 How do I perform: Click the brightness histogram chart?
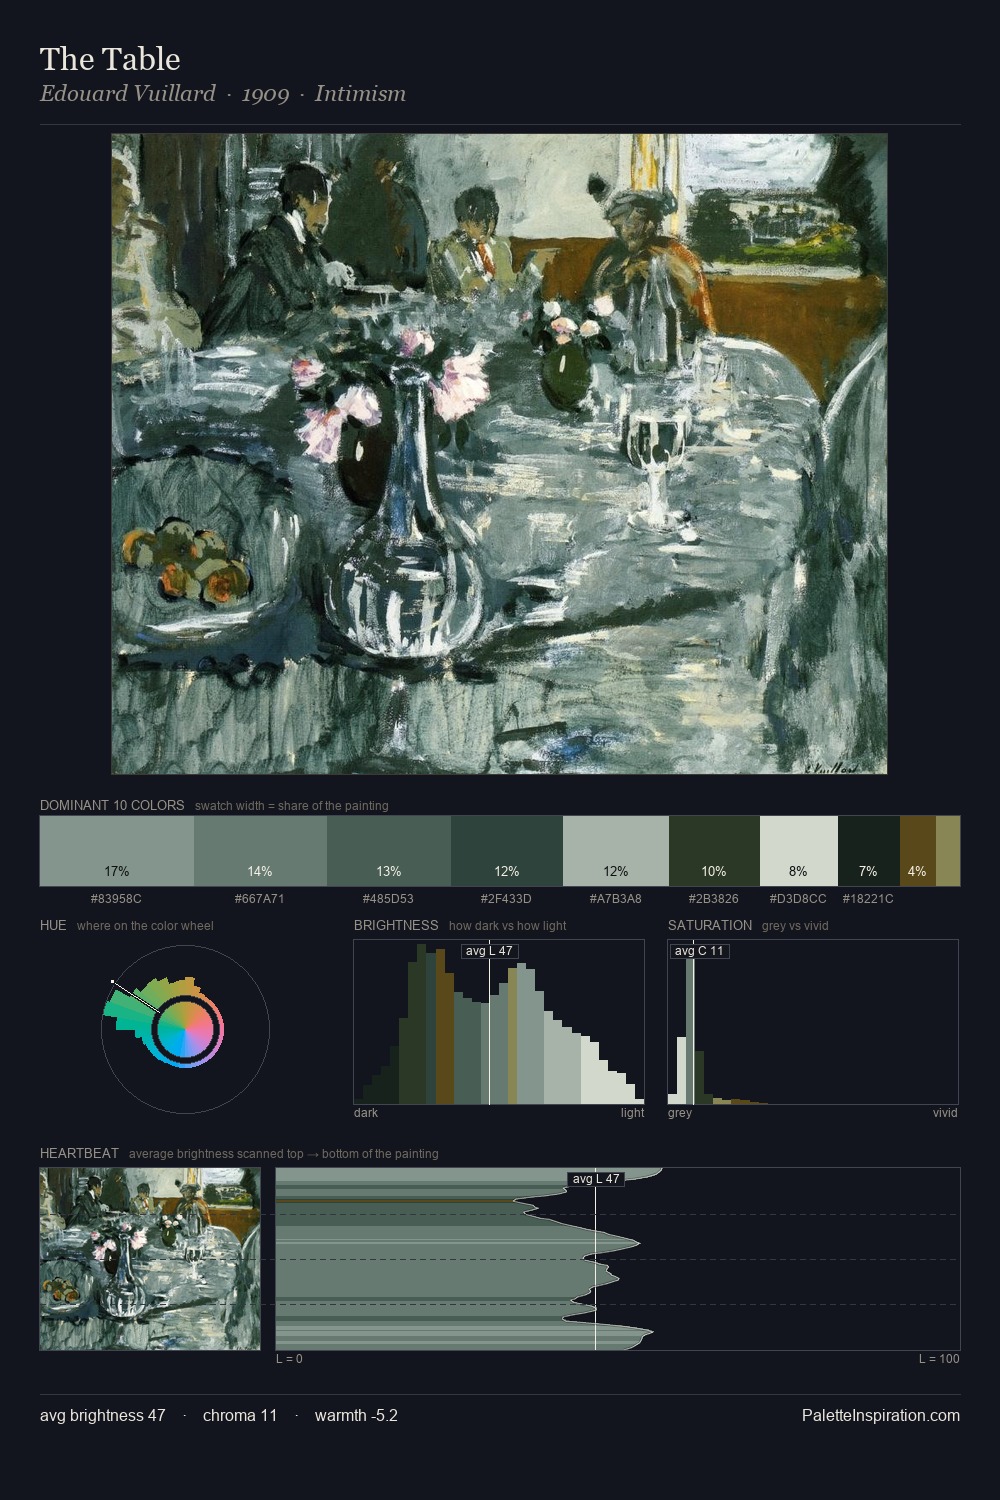(x=499, y=1022)
